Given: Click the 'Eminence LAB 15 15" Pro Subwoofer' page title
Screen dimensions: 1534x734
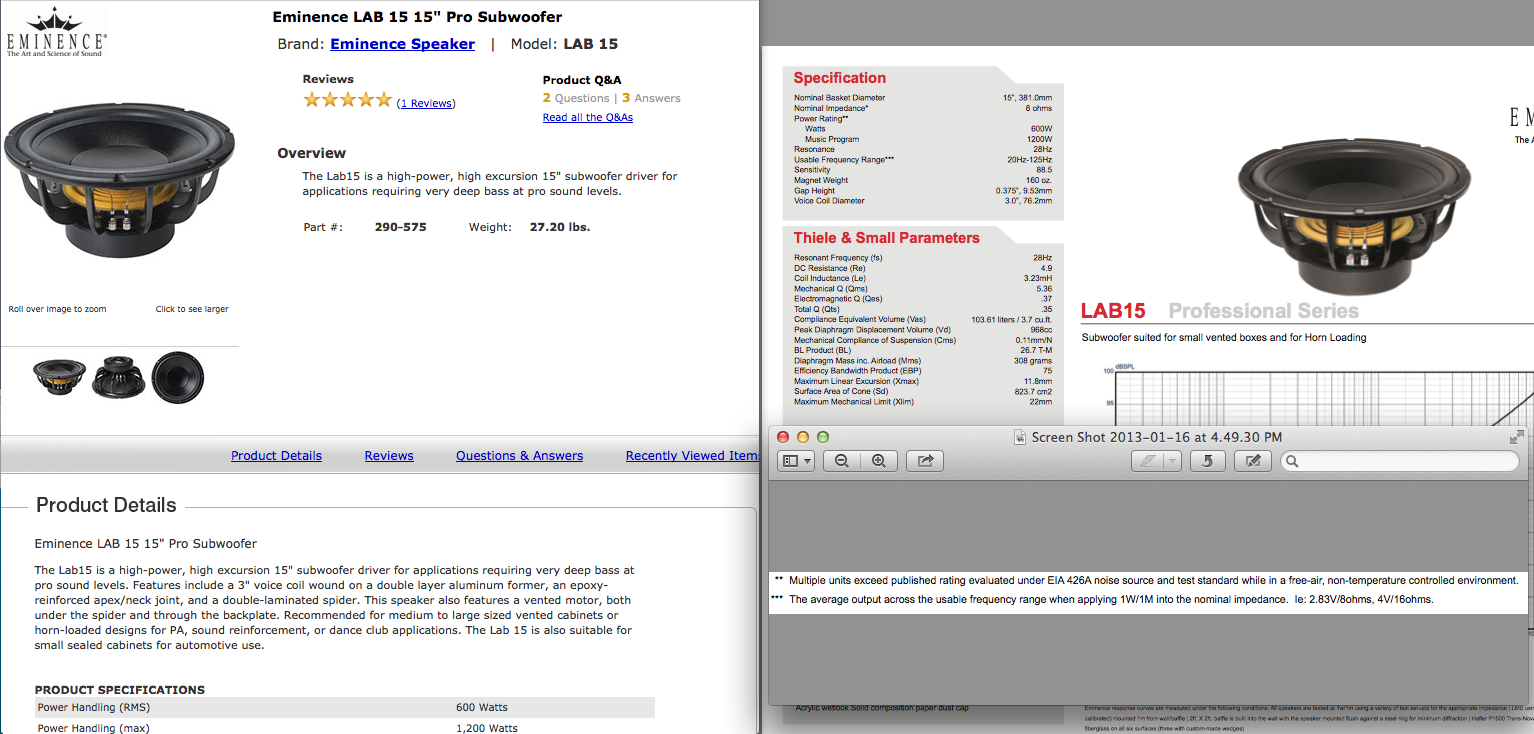Looking at the screenshot, I should point(417,17).
